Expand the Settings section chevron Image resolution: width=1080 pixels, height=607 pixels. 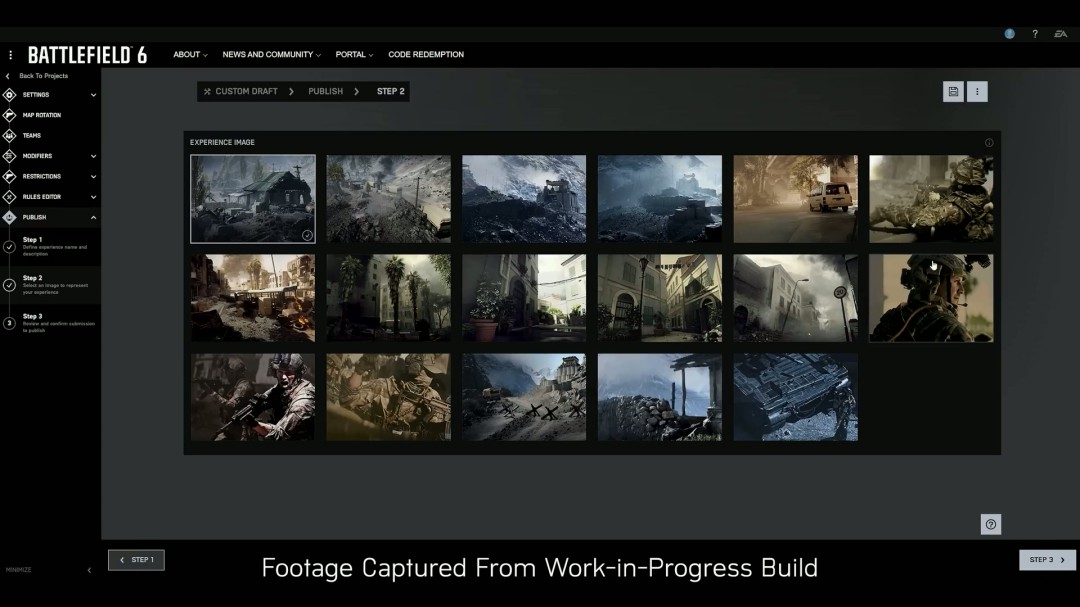click(x=93, y=95)
